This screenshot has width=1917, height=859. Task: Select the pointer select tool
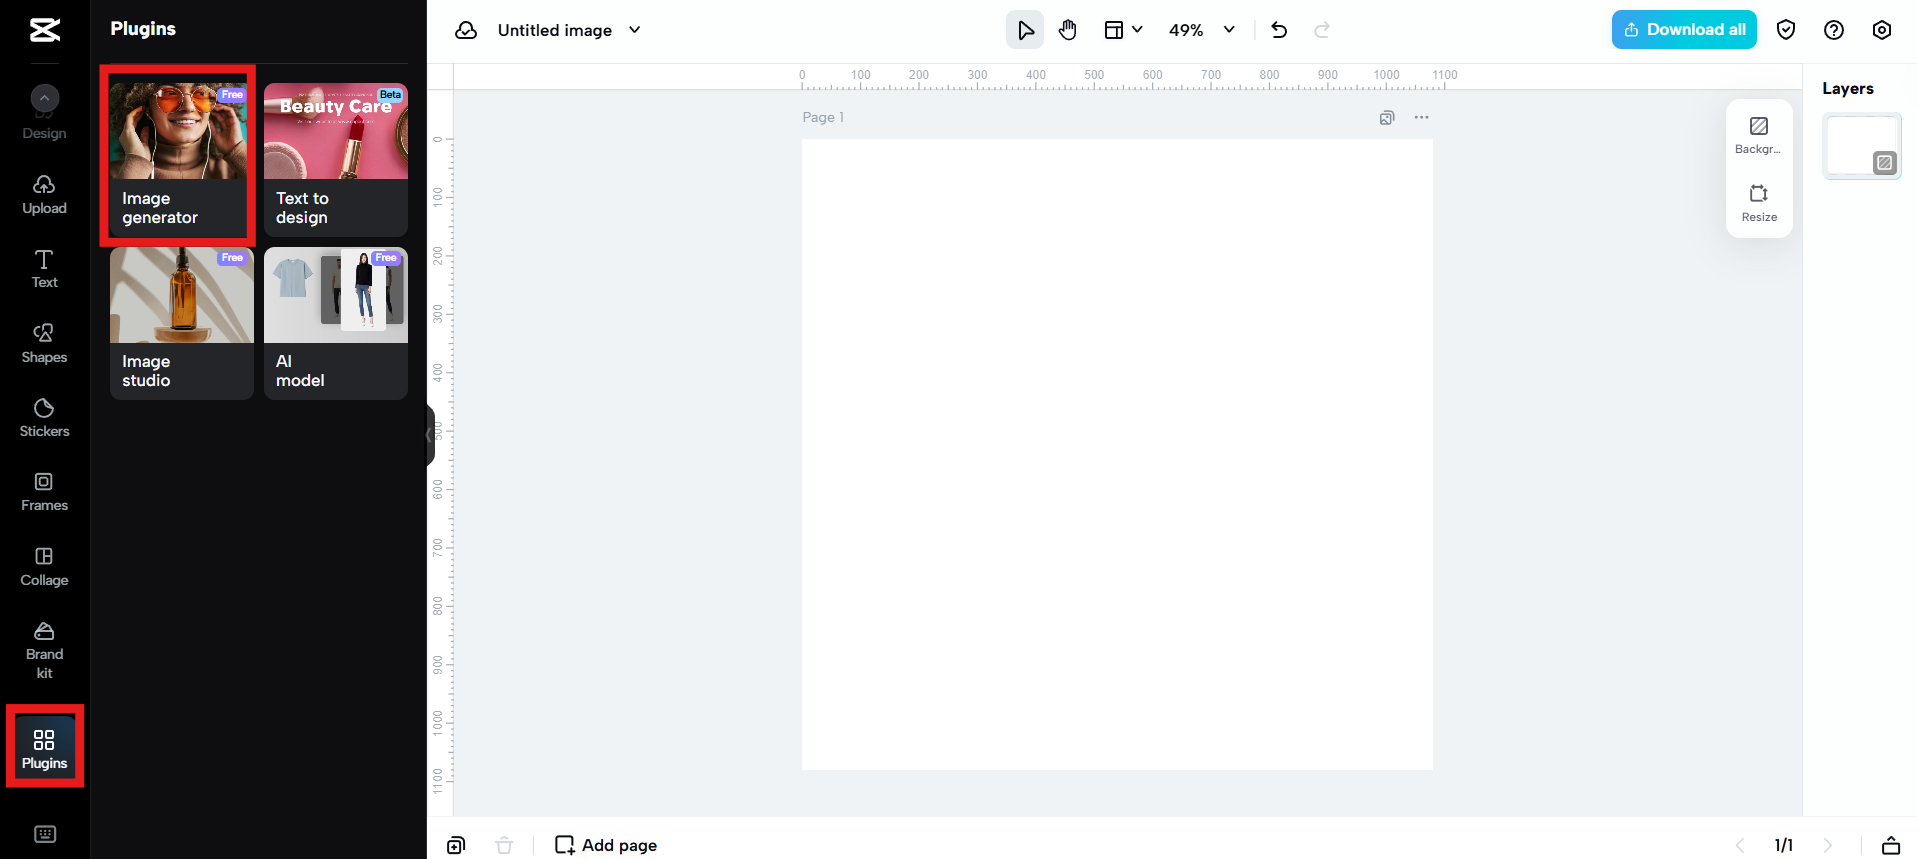click(x=1025, y=30)
